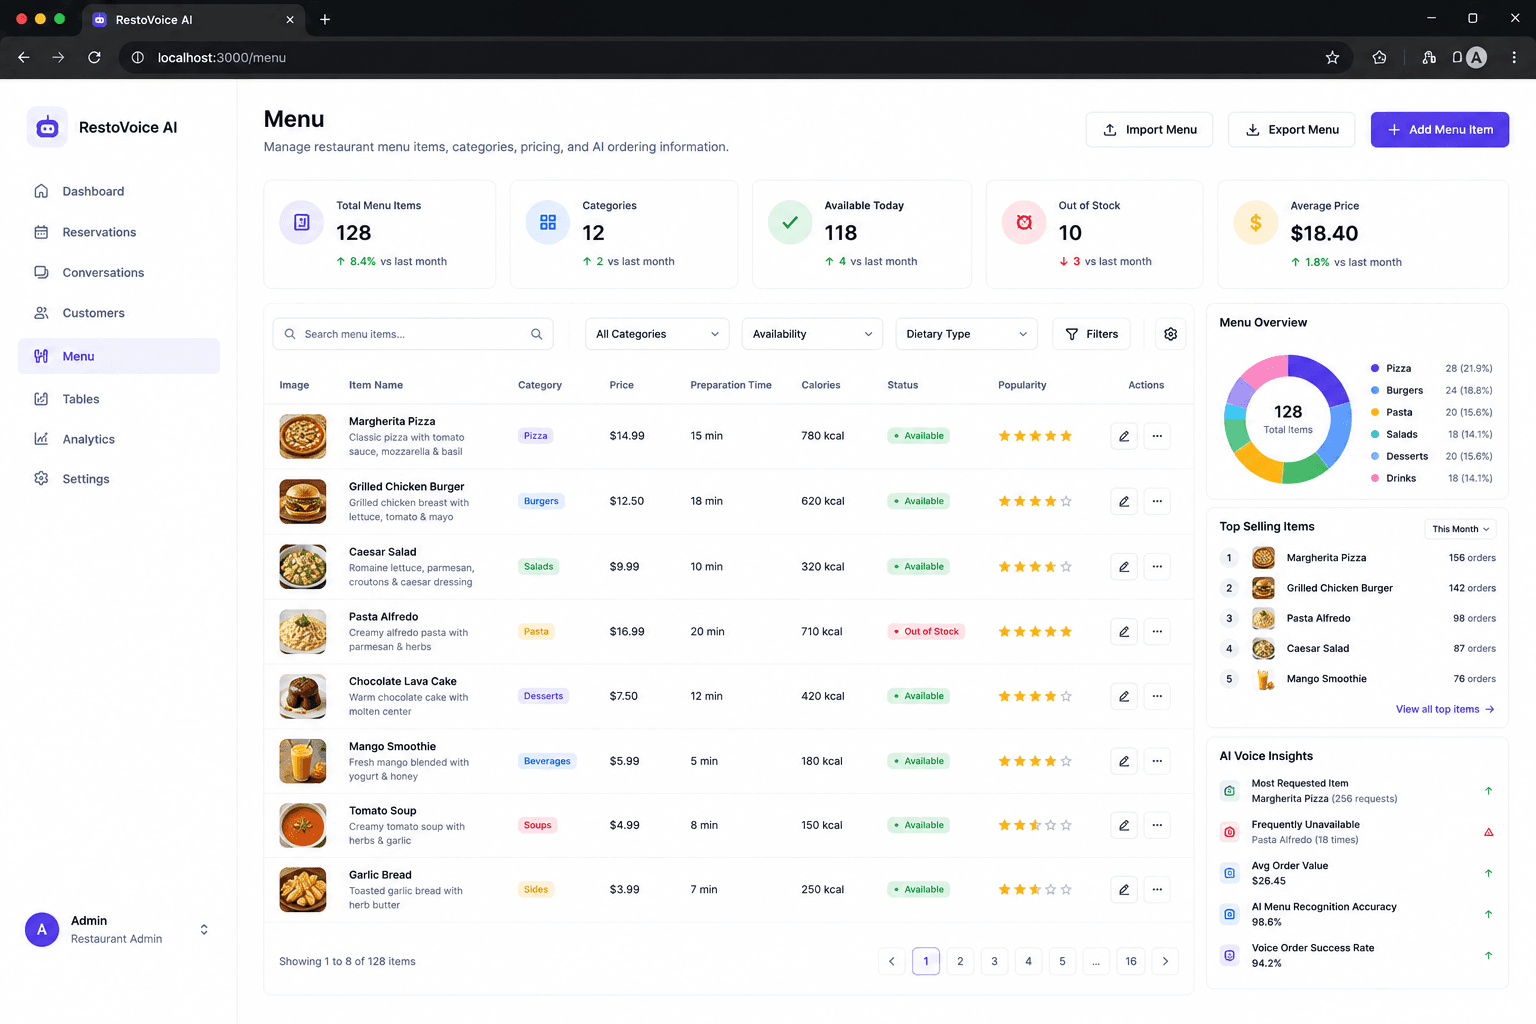Open the Dietary Type dropdown

[966, 334]
